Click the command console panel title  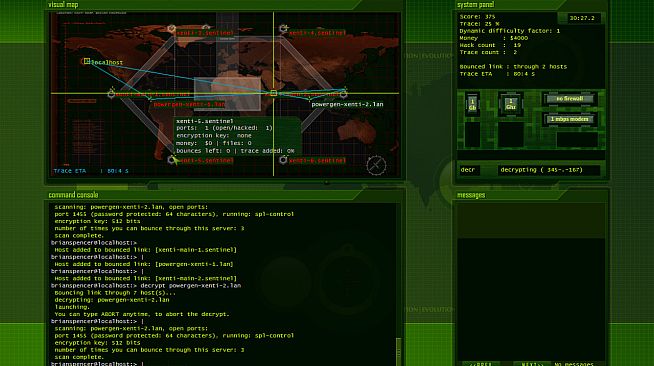[x=73, y=195]
